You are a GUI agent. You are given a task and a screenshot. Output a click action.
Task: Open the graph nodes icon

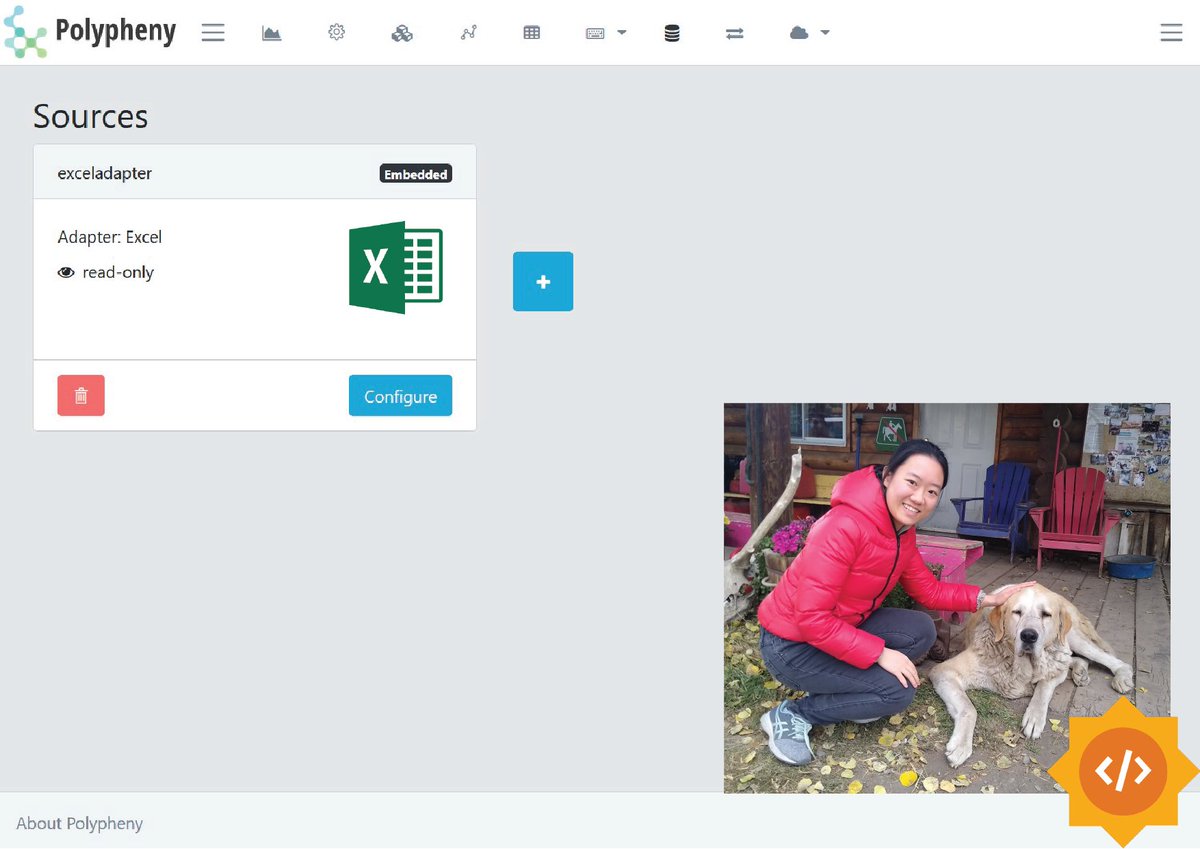click(468, 33)
